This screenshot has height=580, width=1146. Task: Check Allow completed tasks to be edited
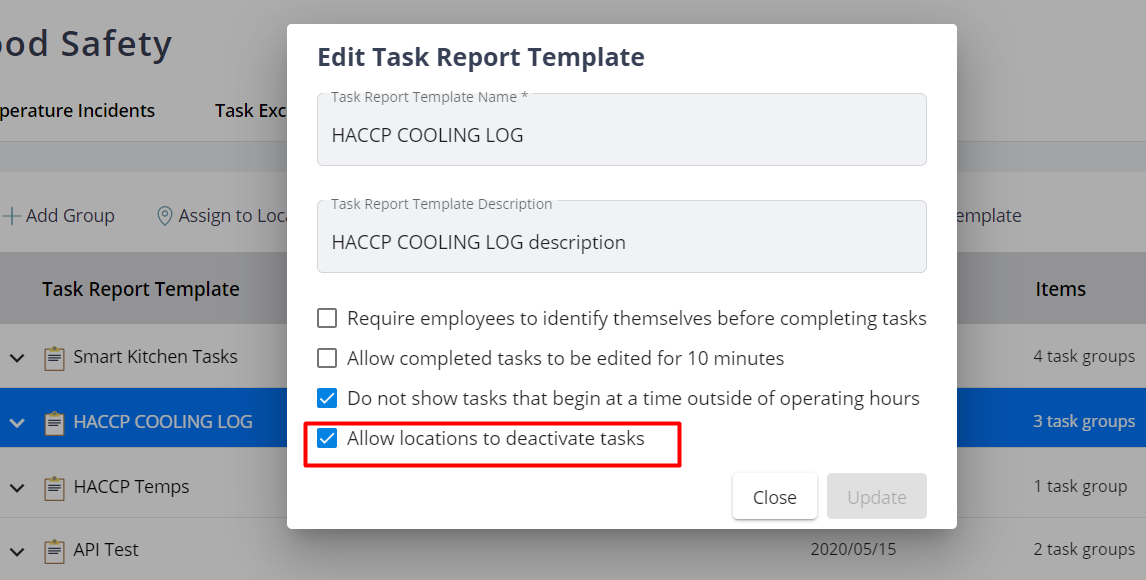click(x=327, y=358)
